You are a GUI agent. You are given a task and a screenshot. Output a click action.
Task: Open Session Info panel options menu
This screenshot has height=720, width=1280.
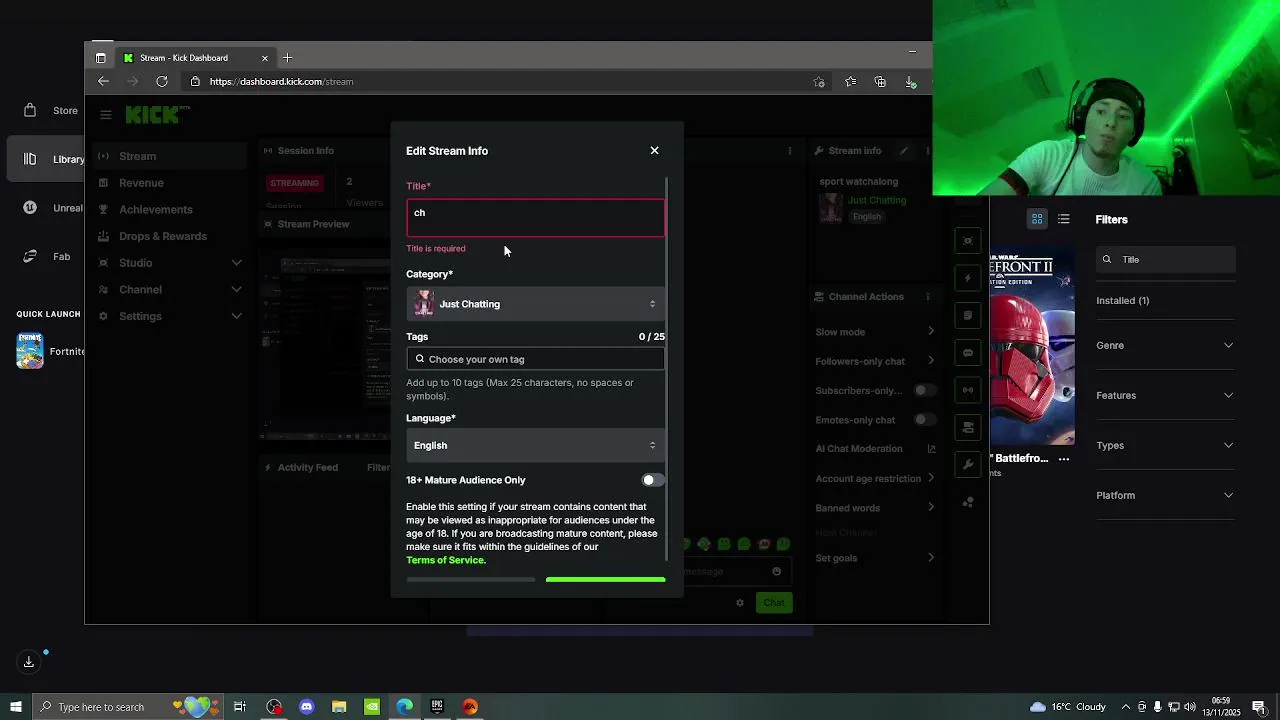790,151
